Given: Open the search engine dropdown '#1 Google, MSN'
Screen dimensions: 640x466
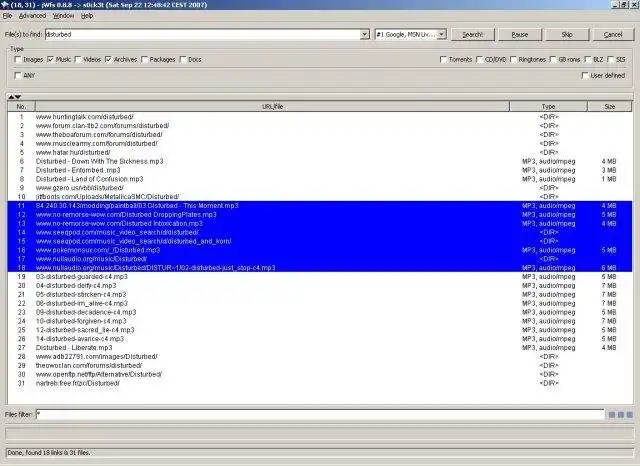Looking at the screenshot, I should click(x=442, y=35).
